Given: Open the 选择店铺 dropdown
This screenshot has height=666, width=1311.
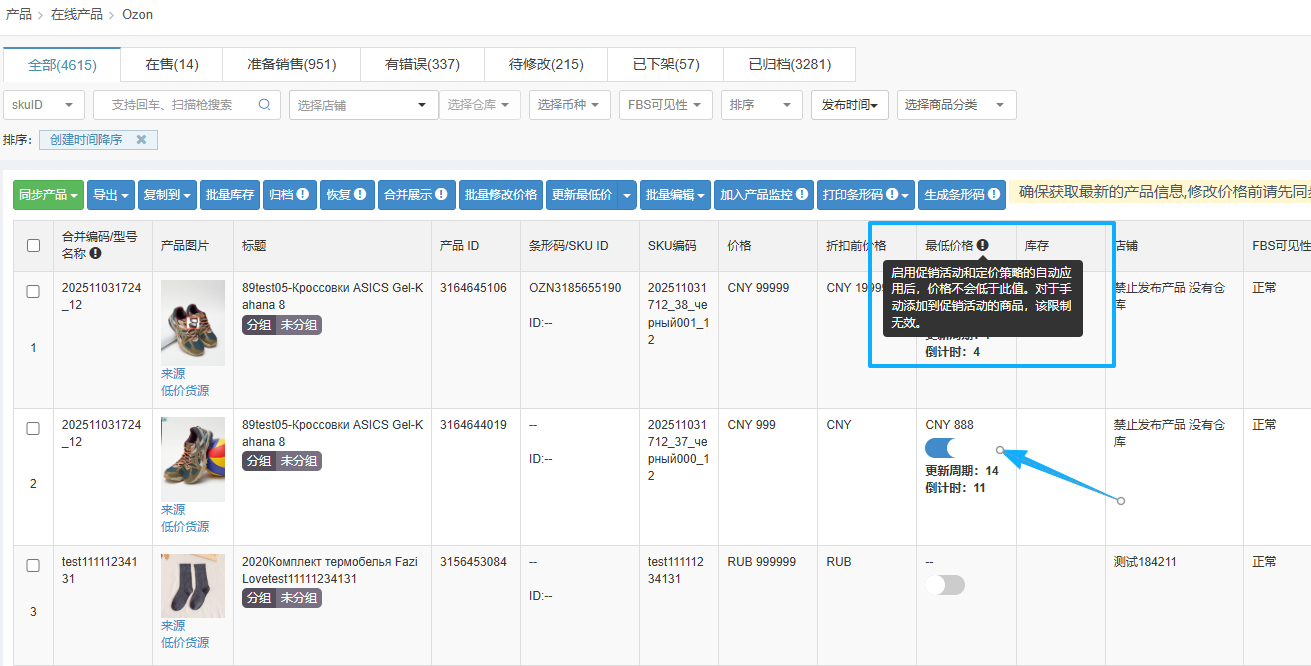Looking at the screenshot, I should (363, 105).
